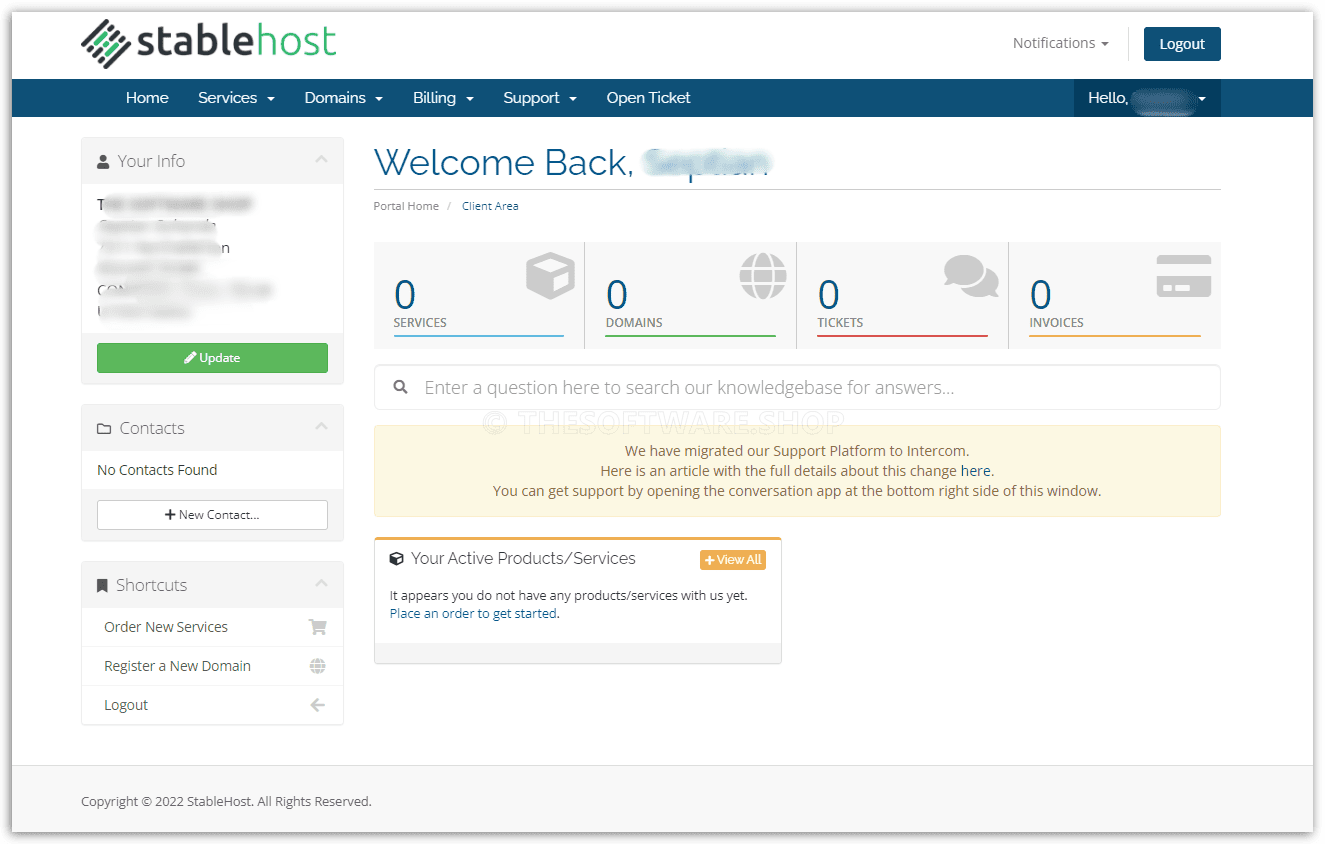Click the chat bubbles icon on Tickets tile

pyautogui.click(x=971, y=276)
